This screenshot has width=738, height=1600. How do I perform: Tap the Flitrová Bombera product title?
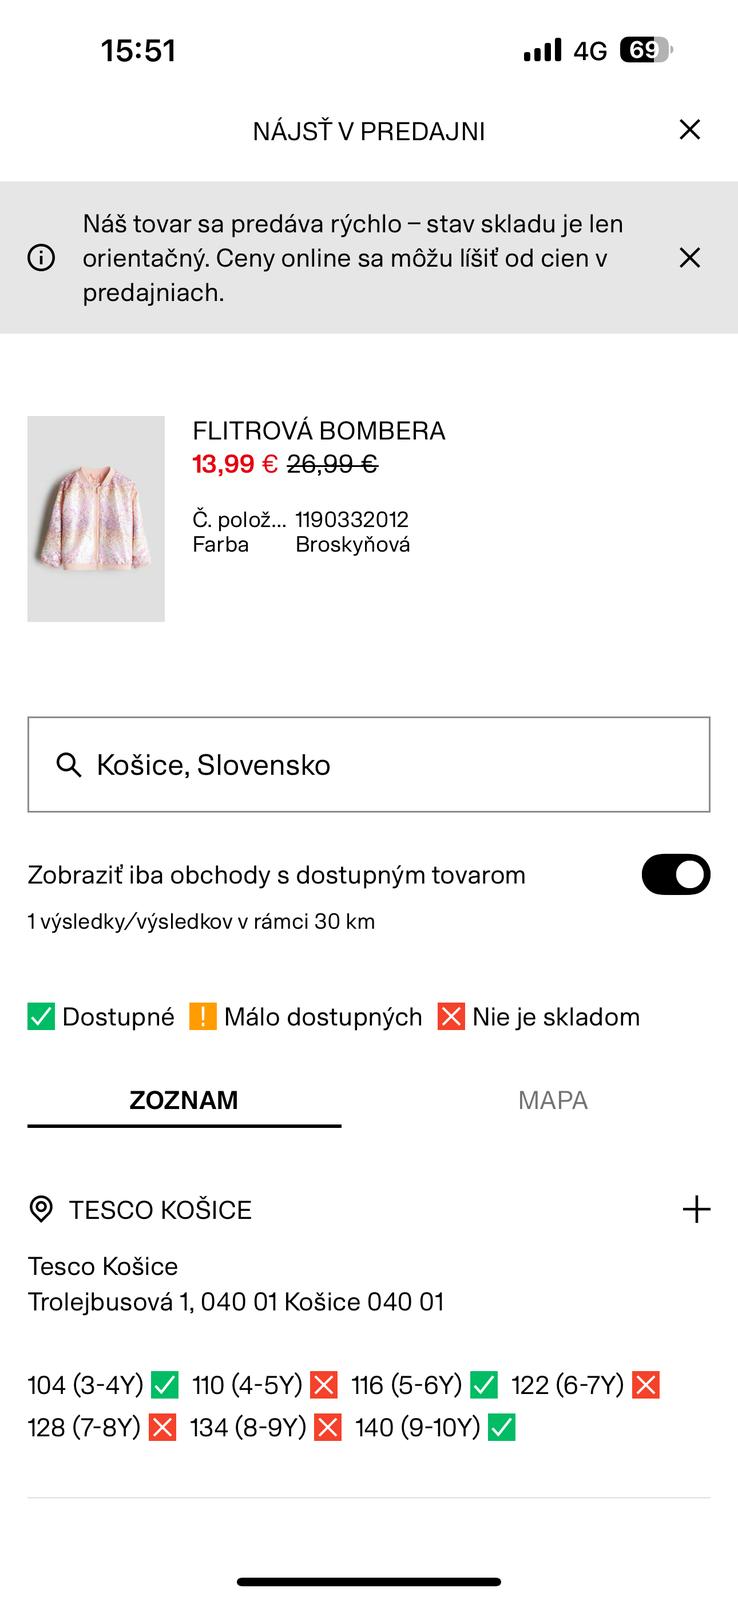point(319,431)
